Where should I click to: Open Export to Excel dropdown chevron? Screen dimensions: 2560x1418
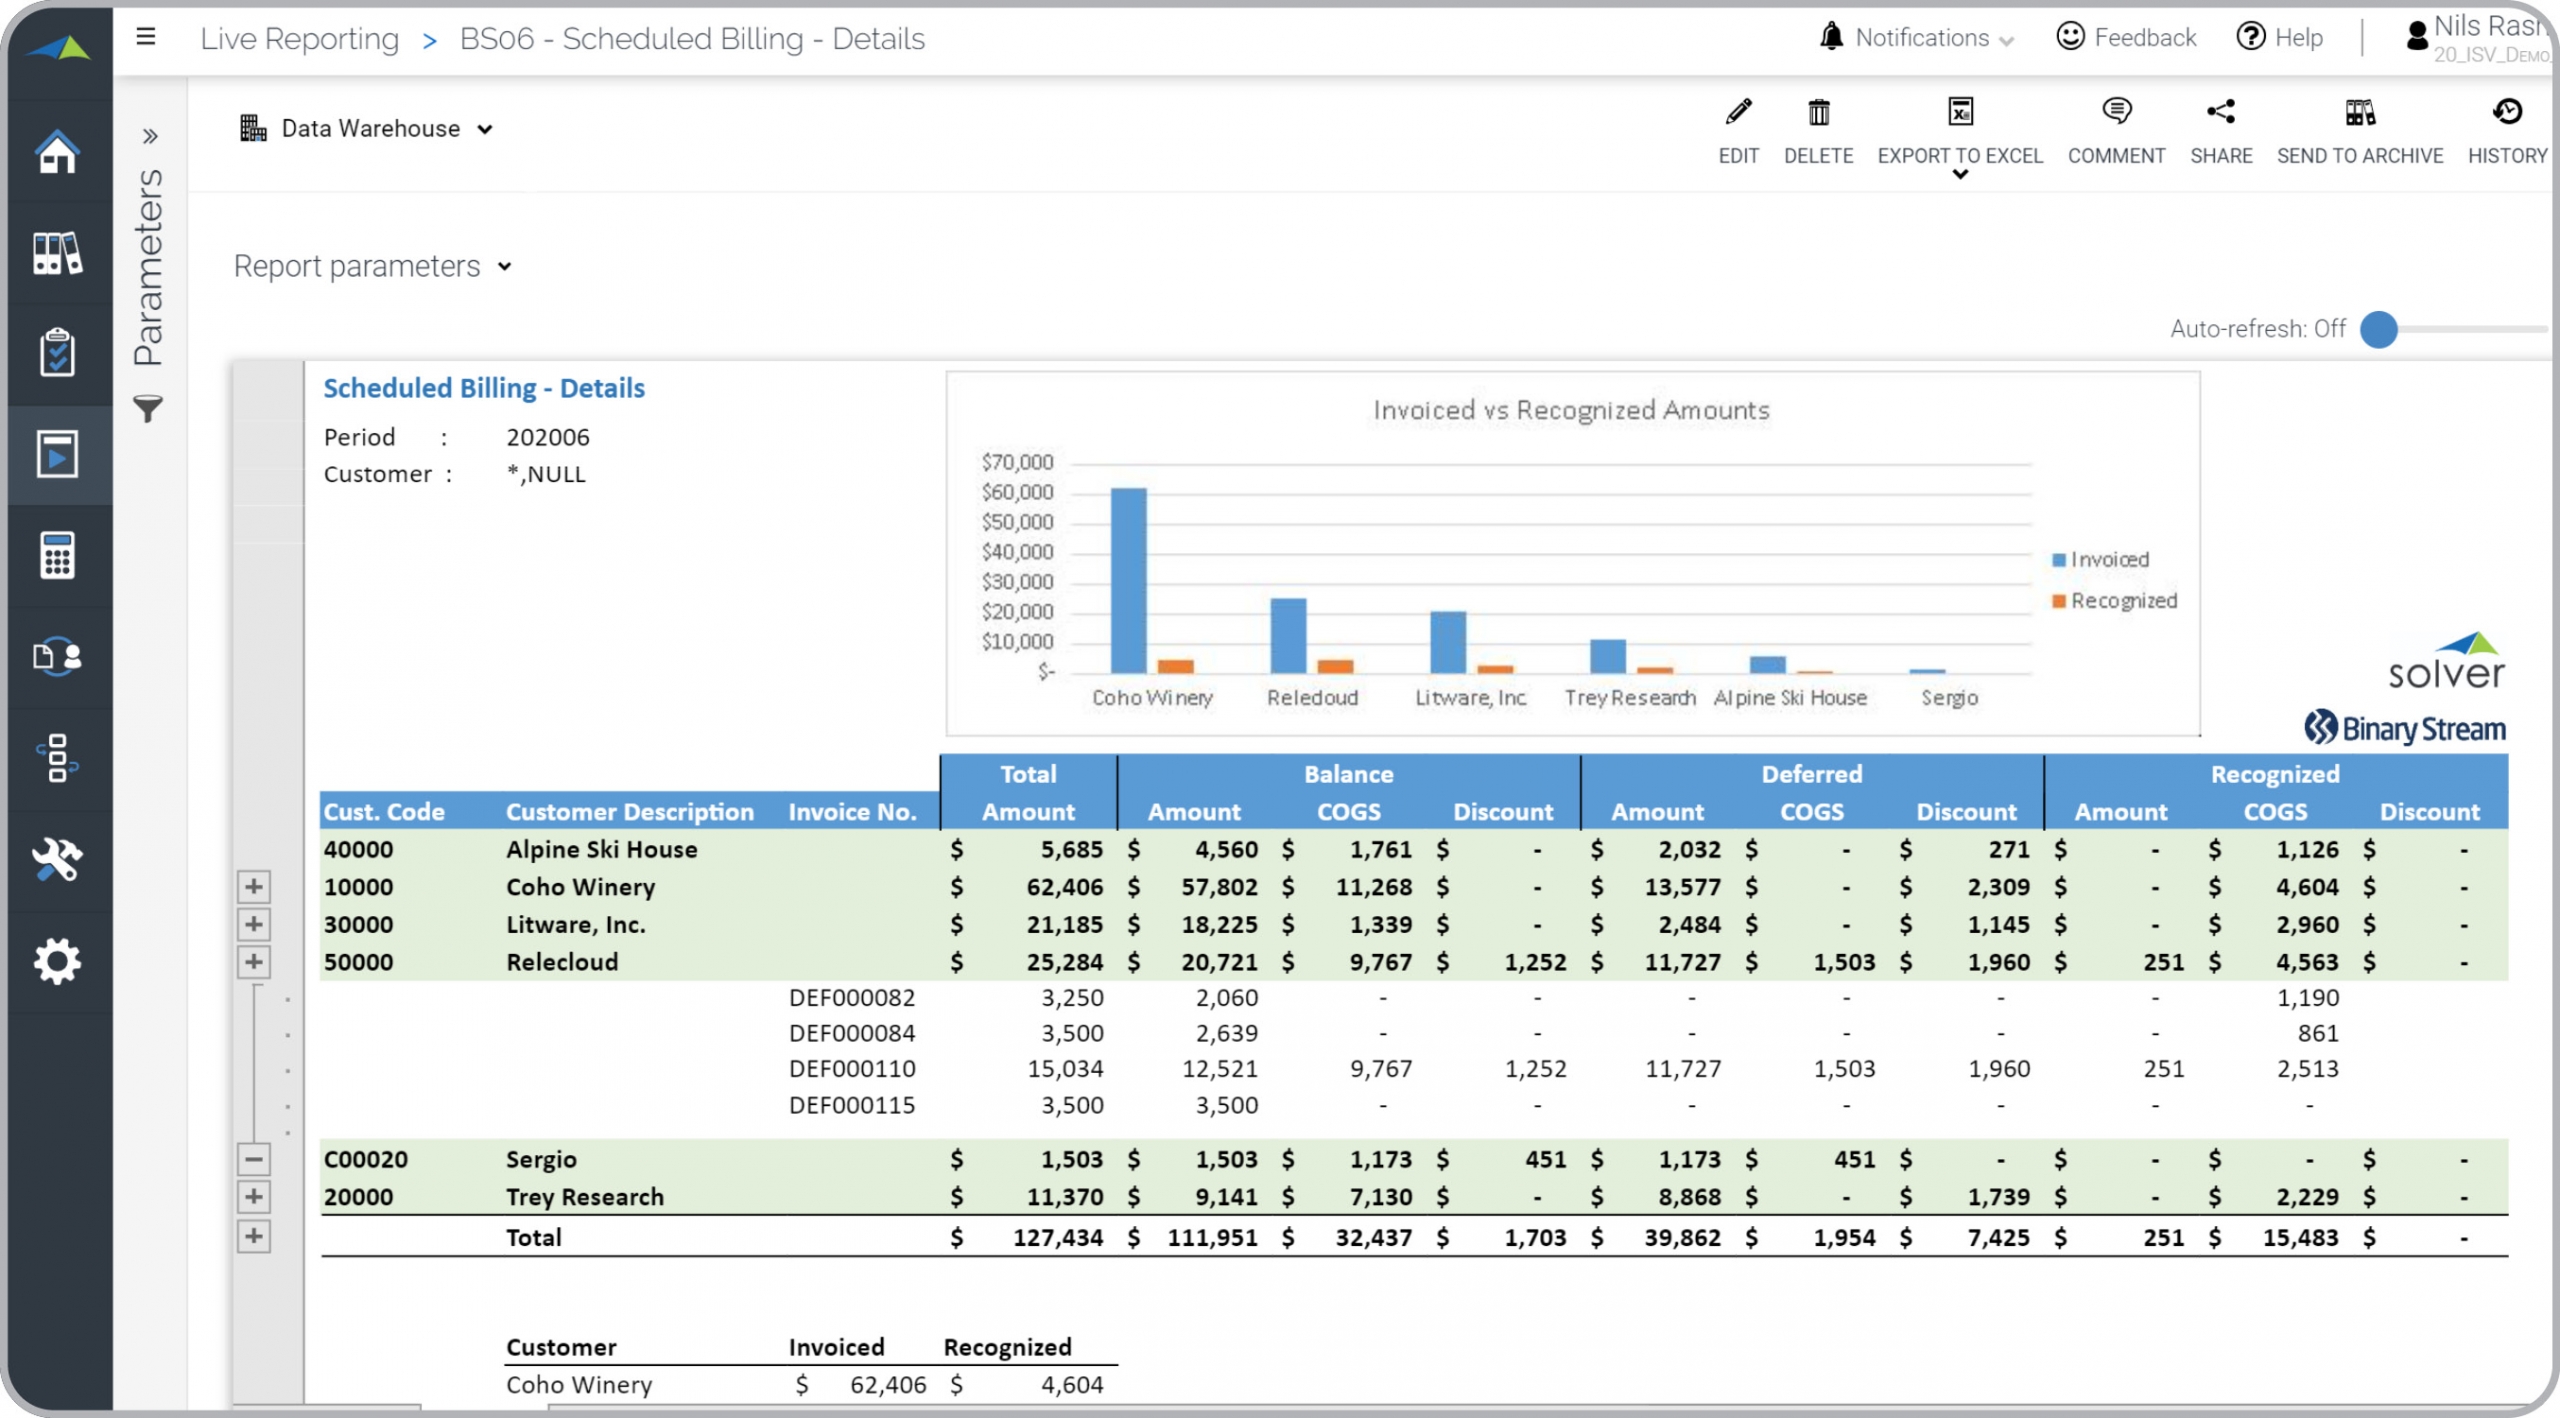coord(1960,174)
